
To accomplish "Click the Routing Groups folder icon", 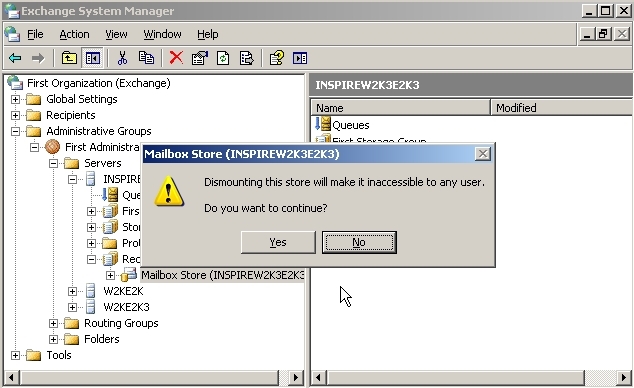I will tap(72, 323).
